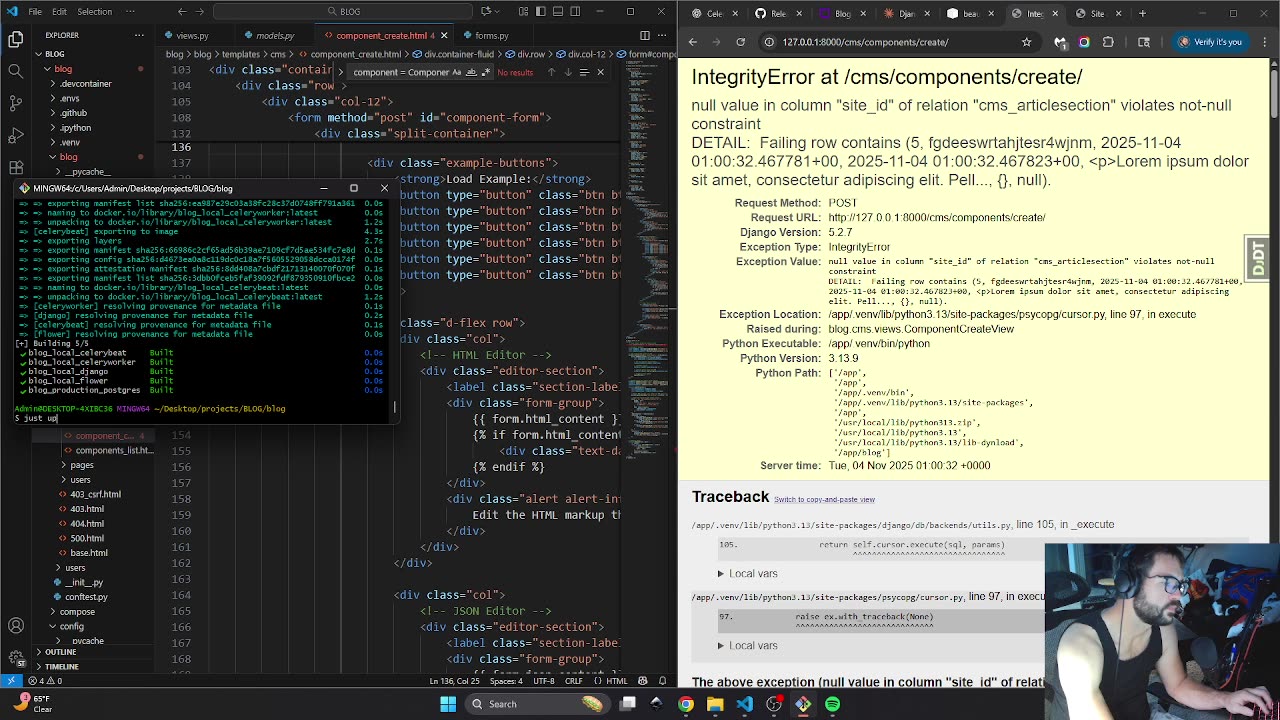Open the Manage gear in VS Code
The image size is (1280, 720).
coord(15,659)
